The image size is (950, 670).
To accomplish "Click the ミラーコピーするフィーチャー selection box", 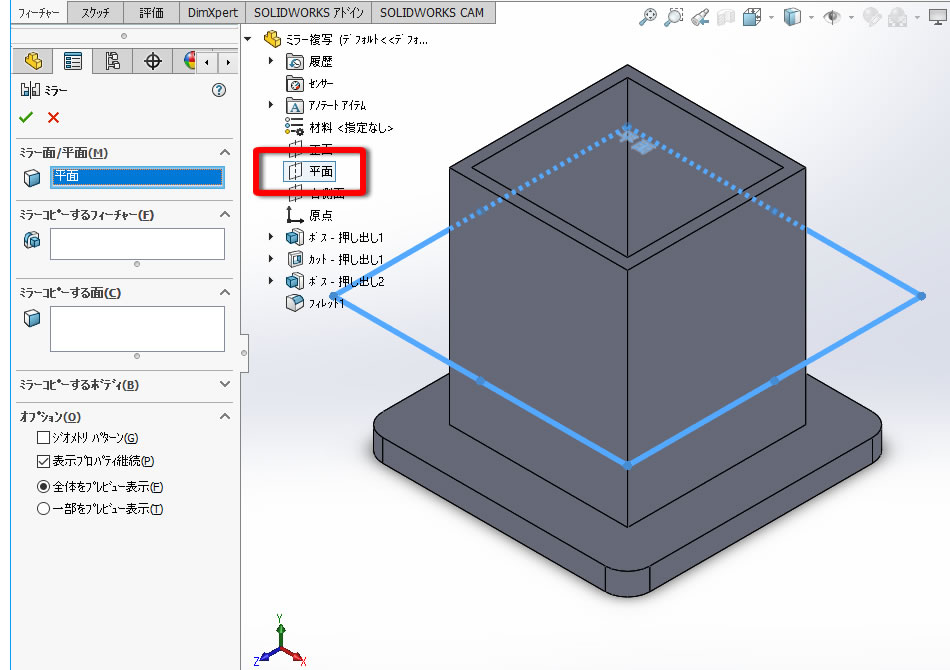I will click(x=138, y=244).
